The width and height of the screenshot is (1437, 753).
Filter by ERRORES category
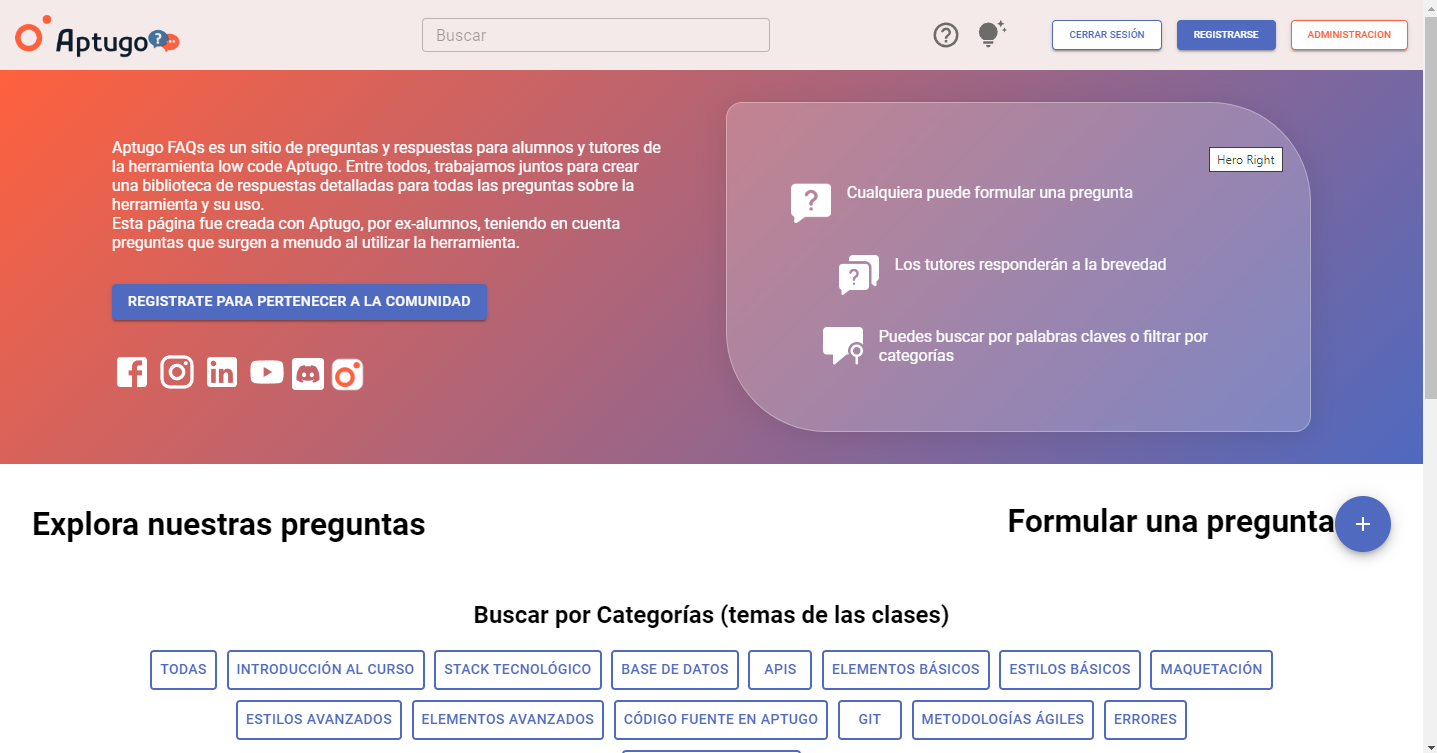pos(1145,719)
